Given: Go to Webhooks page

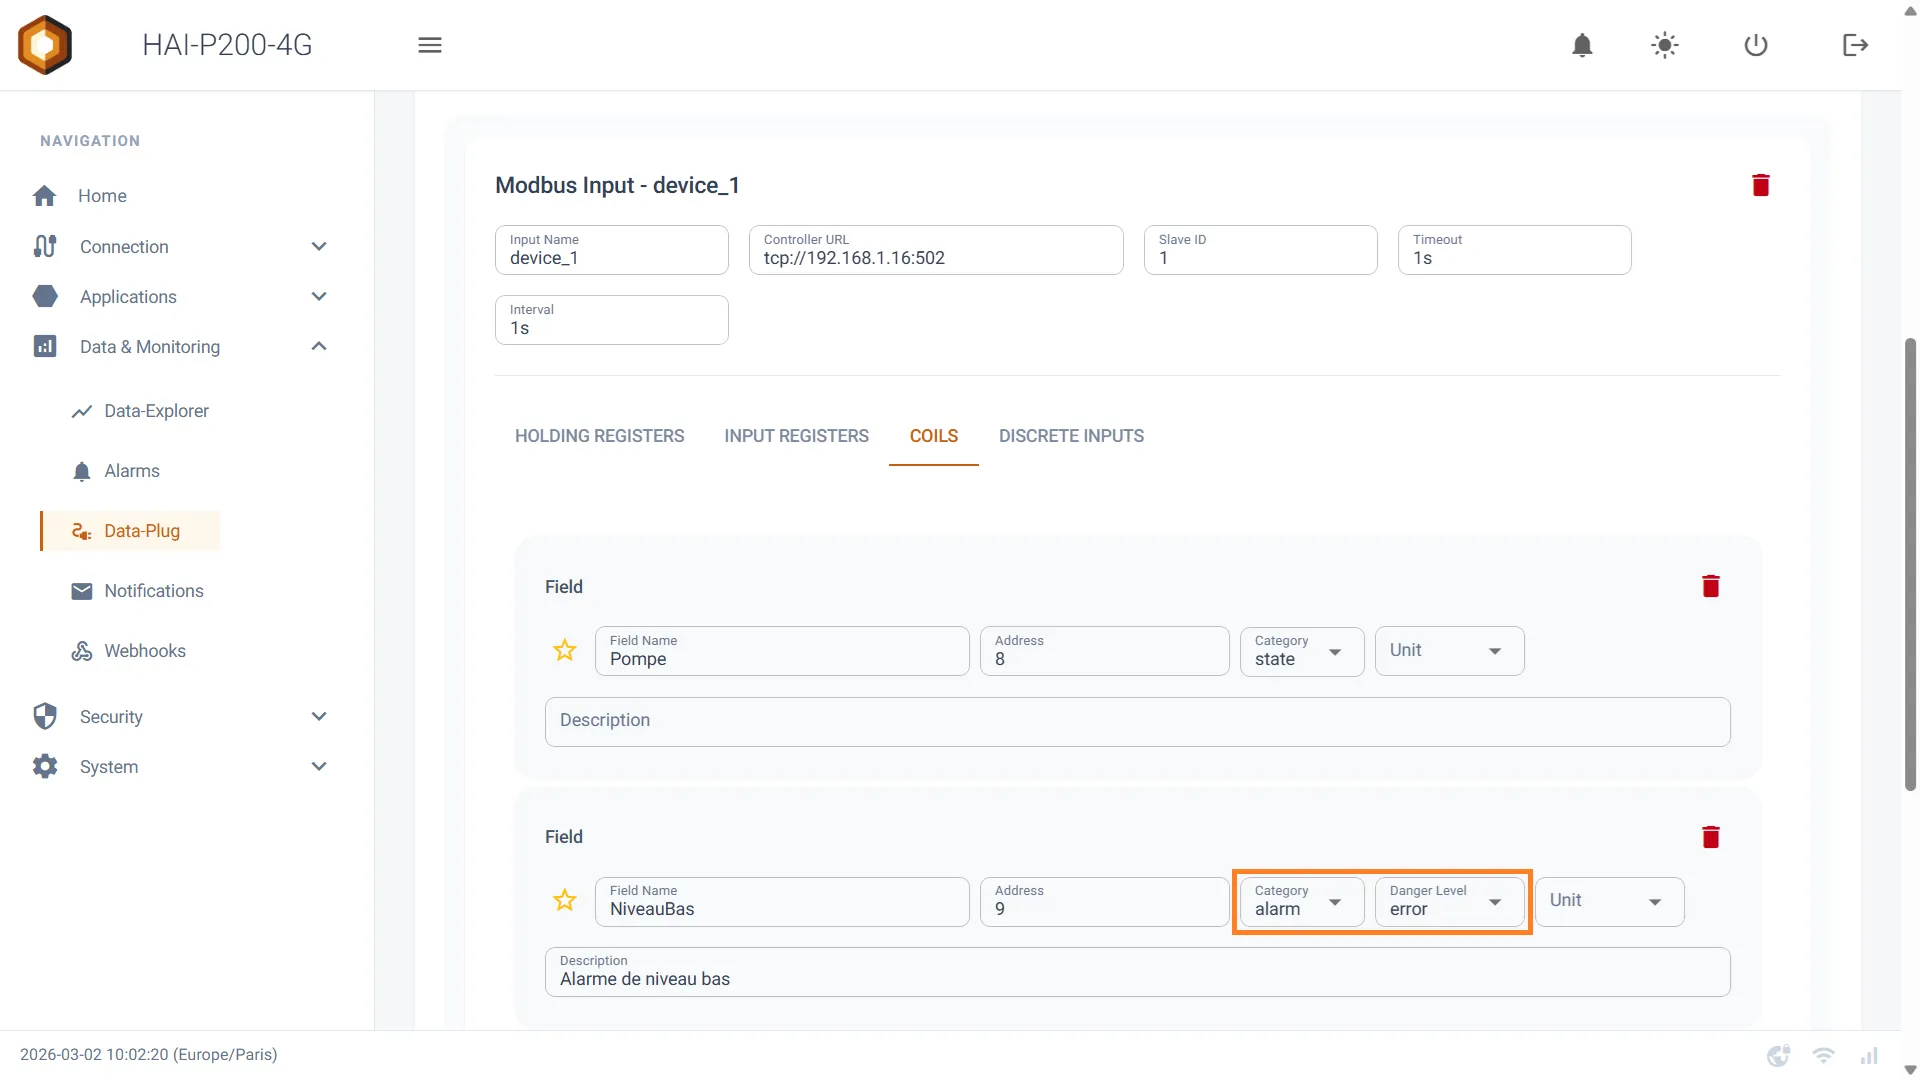Looking at the screenshot, I should pos(144,651).
